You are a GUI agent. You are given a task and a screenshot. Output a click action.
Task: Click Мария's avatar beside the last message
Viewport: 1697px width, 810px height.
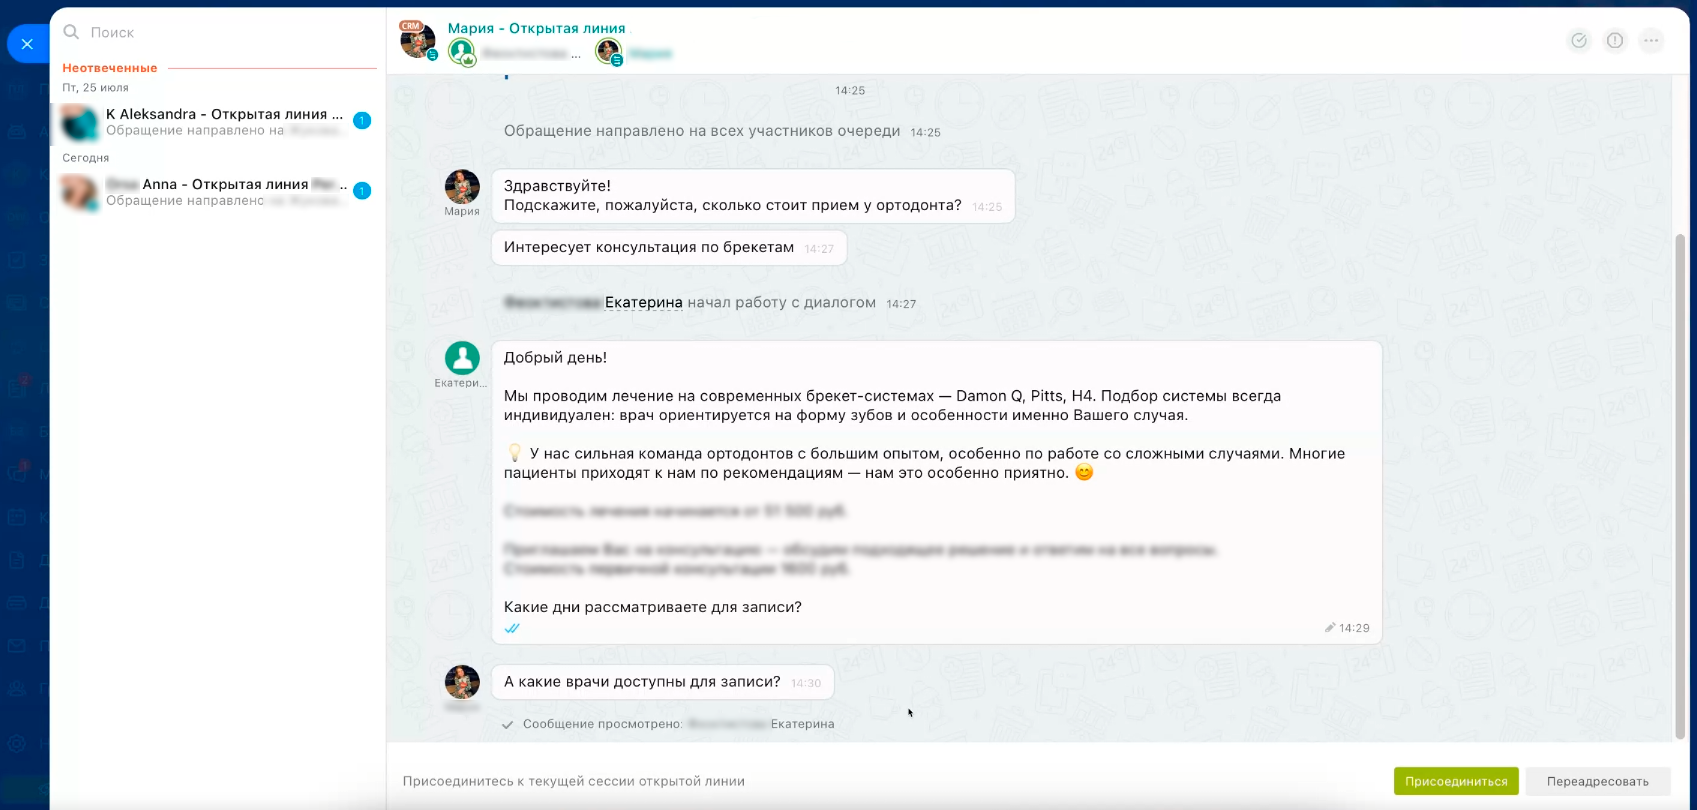click(462, 682)
